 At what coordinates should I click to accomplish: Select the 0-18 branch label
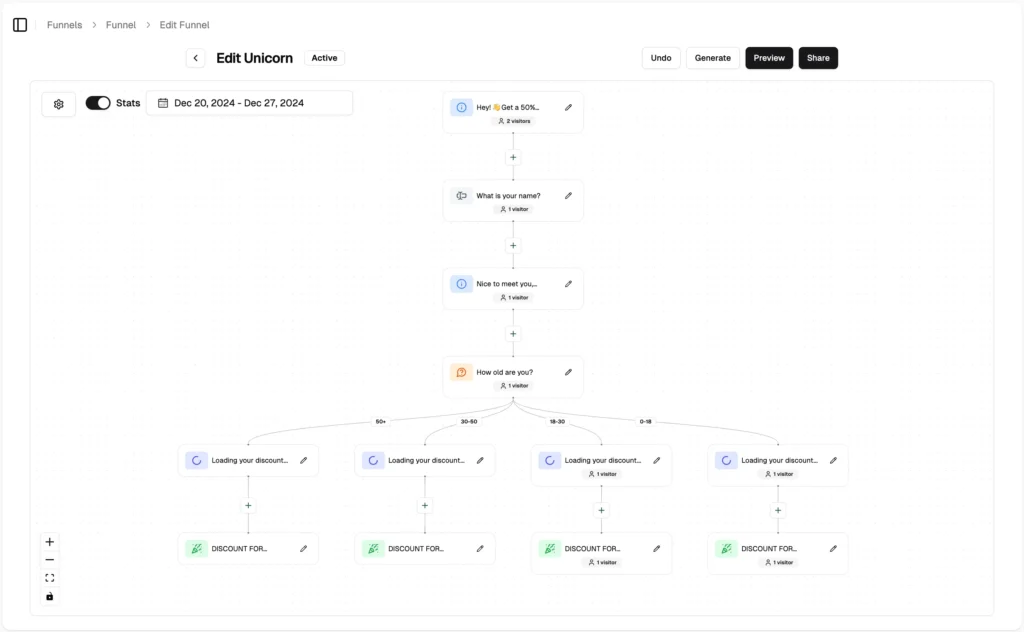(x=645, y=422)
